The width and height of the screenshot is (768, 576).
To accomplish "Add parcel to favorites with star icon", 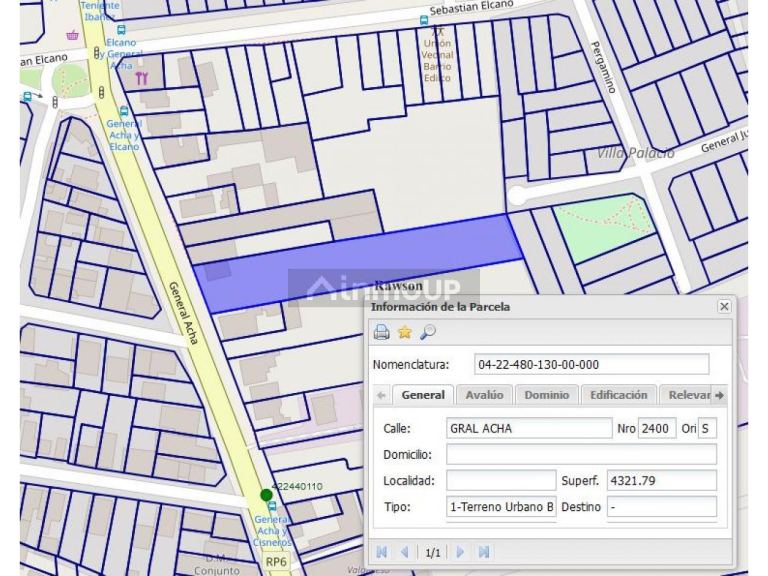I will pyautogui.click(x=405, y=332).
